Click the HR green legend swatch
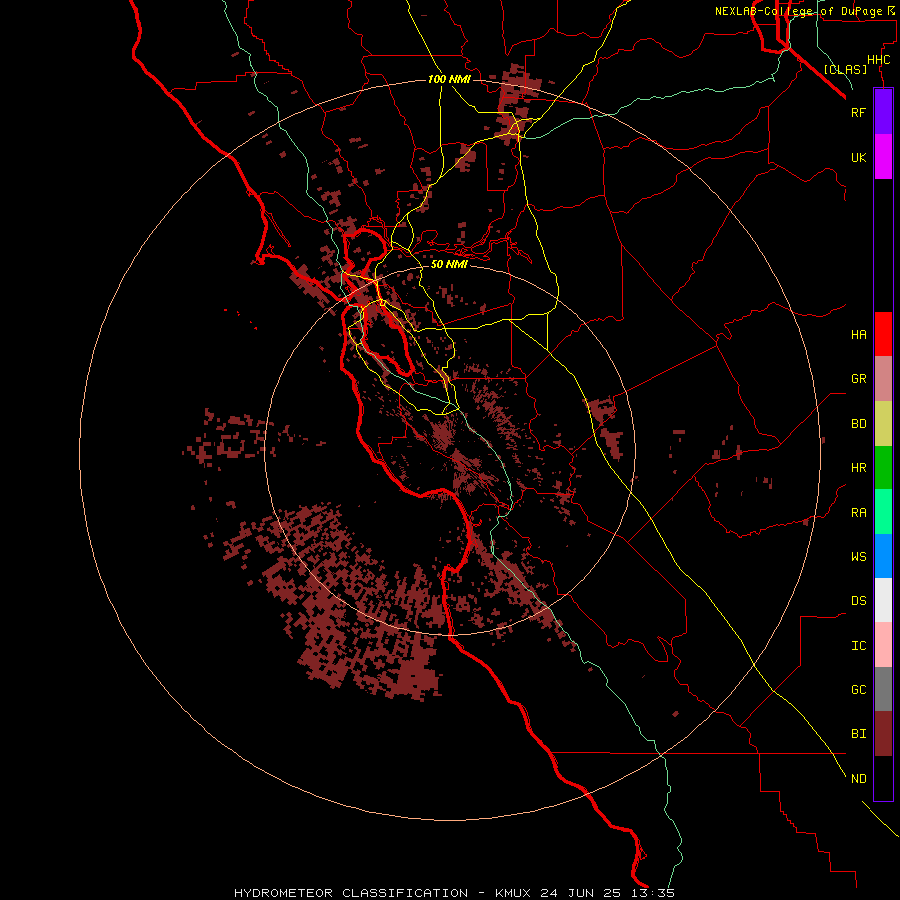 click(883, 467)
